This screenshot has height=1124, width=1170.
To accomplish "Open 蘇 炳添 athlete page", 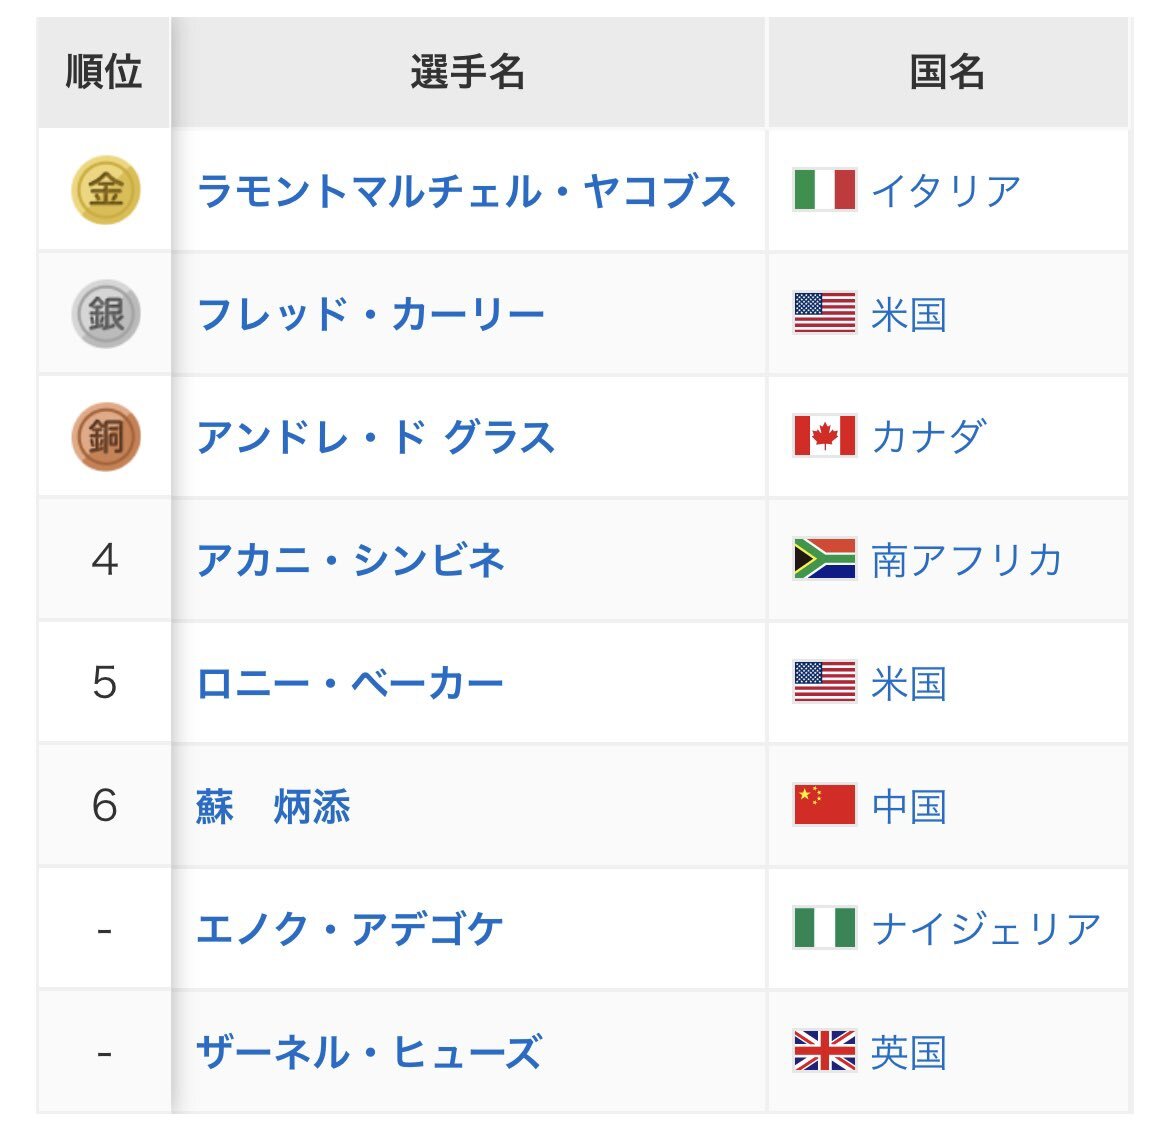I will pyautogui.click(x=273, y=806).
